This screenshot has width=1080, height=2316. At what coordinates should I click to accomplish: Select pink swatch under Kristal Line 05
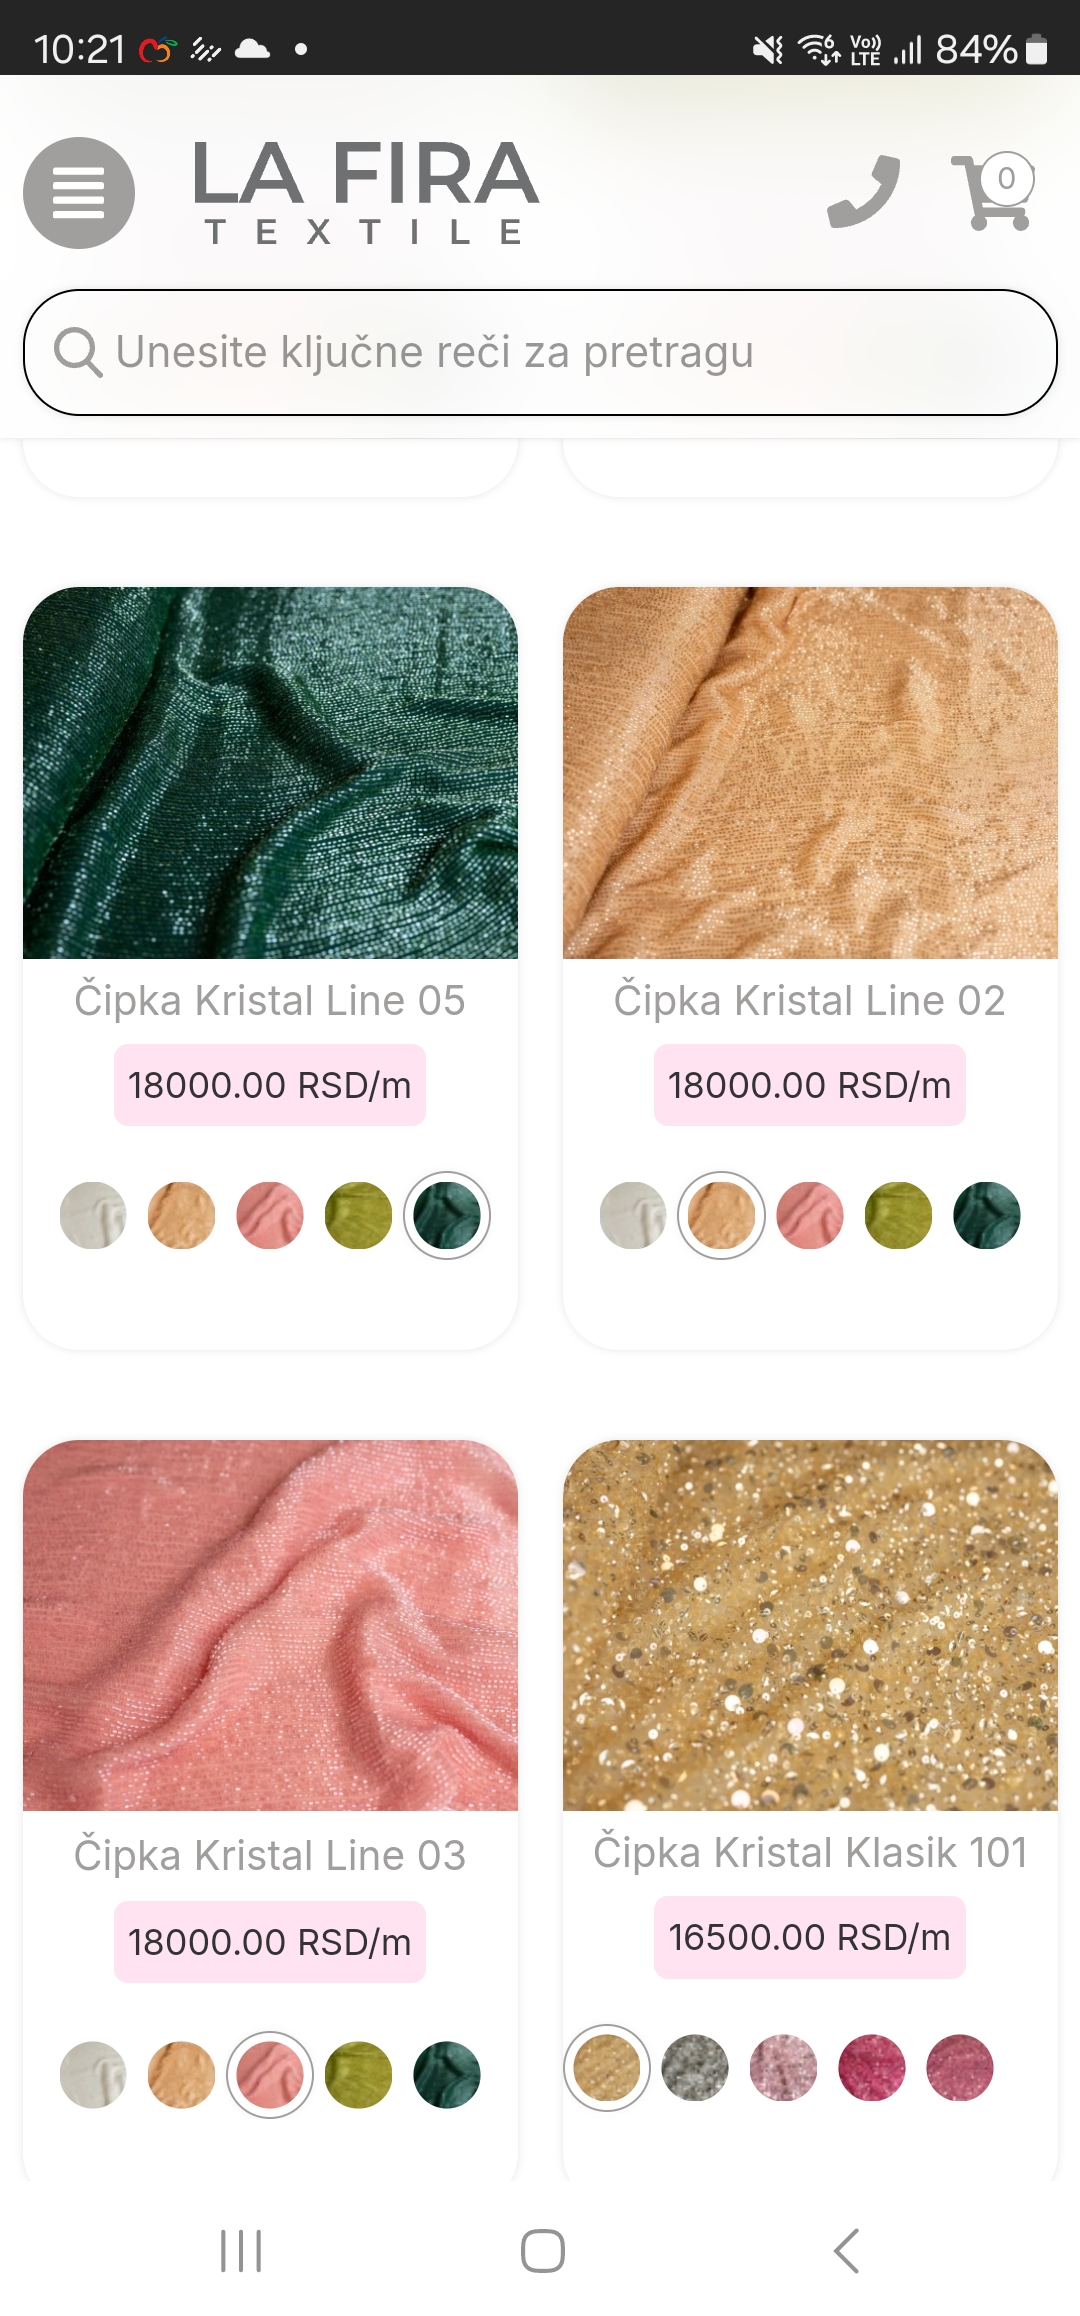pyautogui.click(x=270, y=1215)
